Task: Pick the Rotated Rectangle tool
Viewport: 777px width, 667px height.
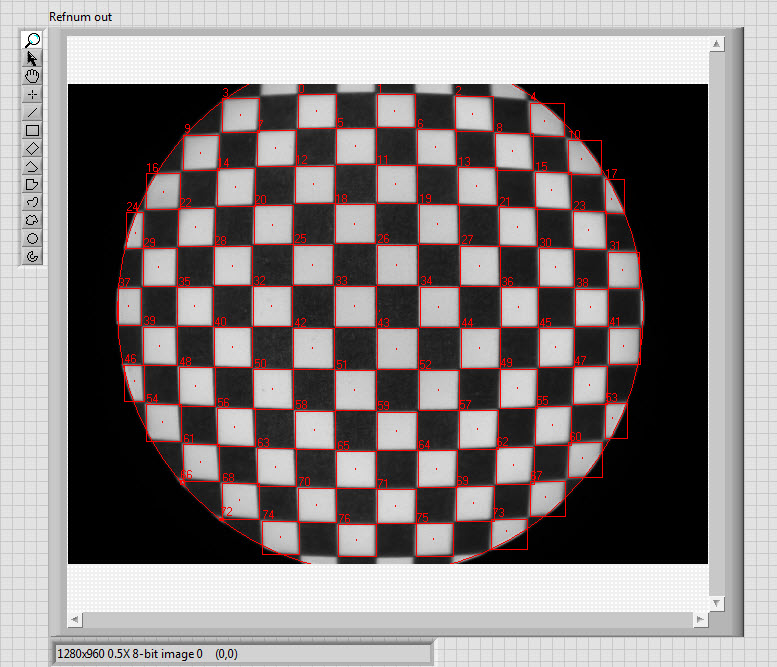Action: coord(32,148)
